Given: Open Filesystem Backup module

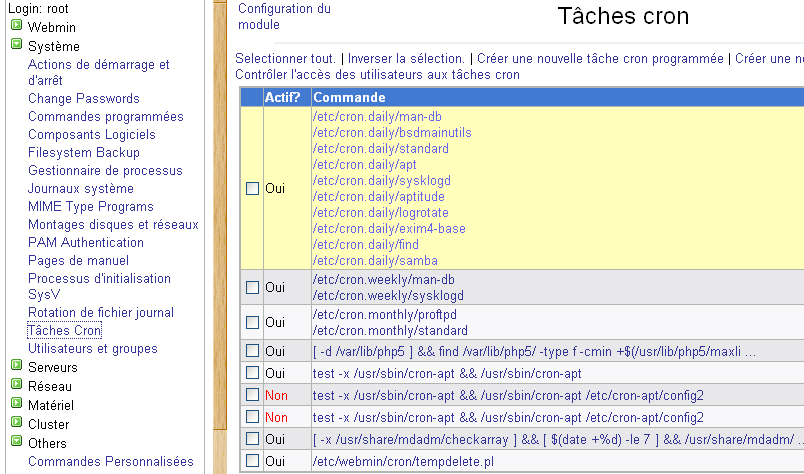Looking at the screenshot, I should [x=83, y=152].
